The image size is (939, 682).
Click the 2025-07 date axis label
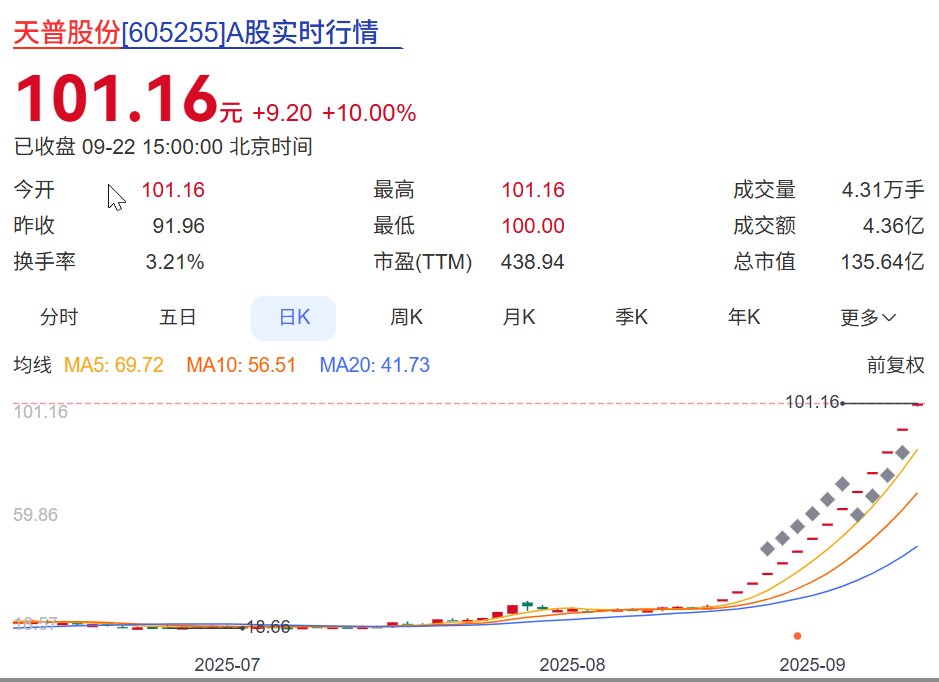click(227, 665)
